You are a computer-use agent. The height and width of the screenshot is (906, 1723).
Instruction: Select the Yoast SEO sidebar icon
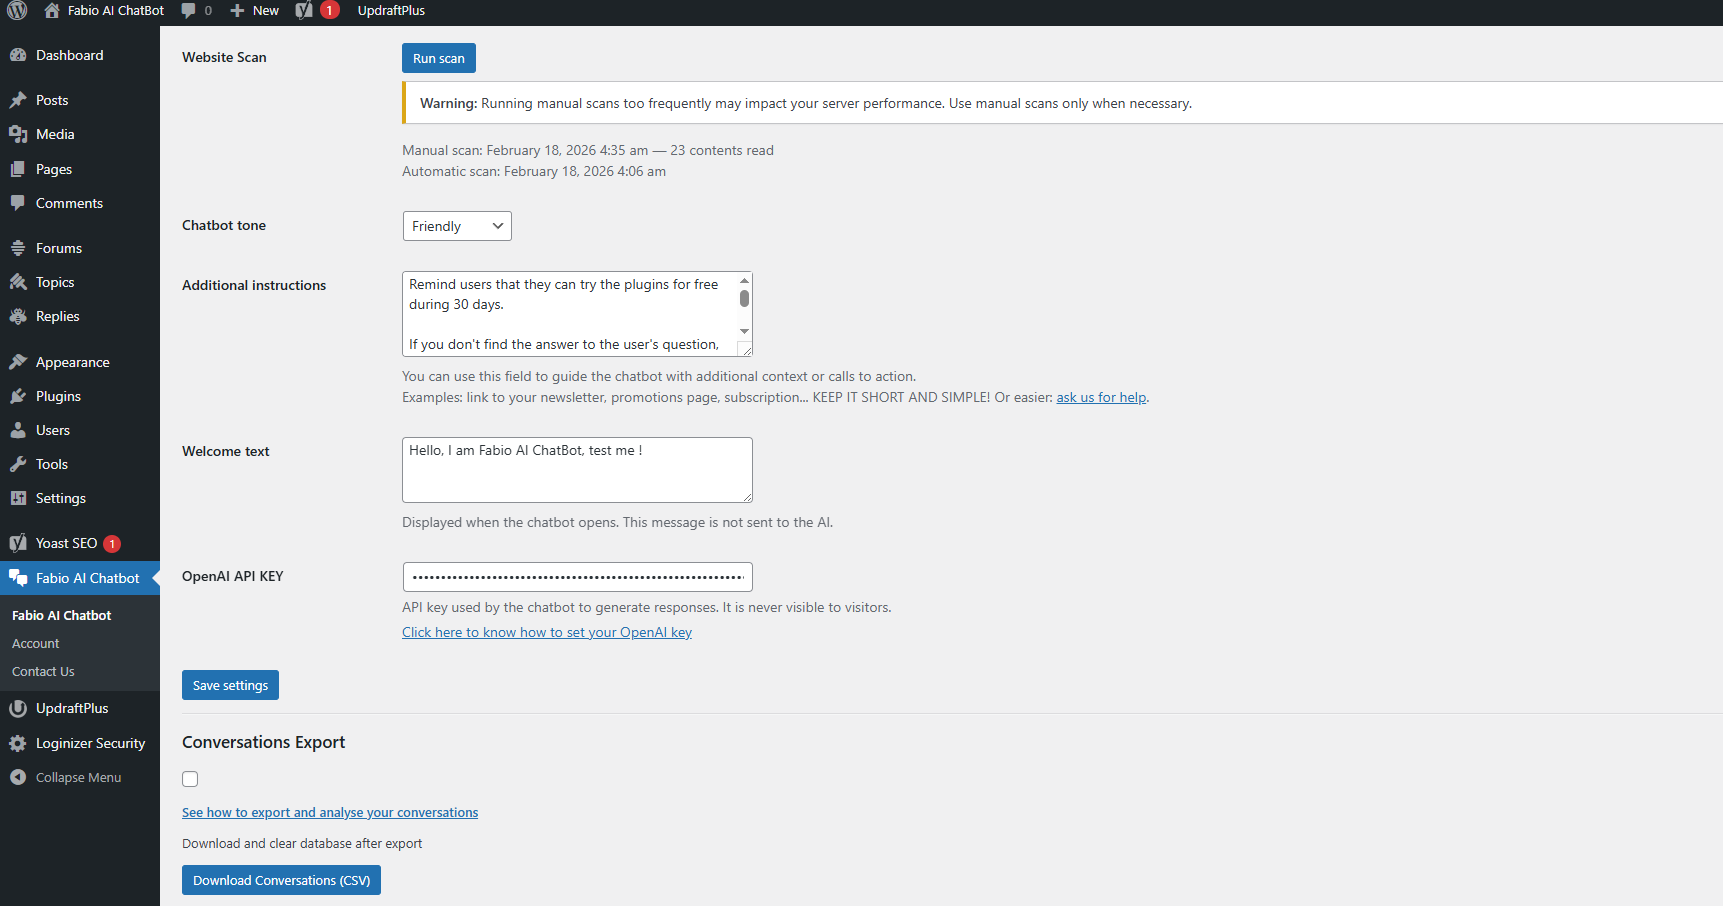point(18,543)
